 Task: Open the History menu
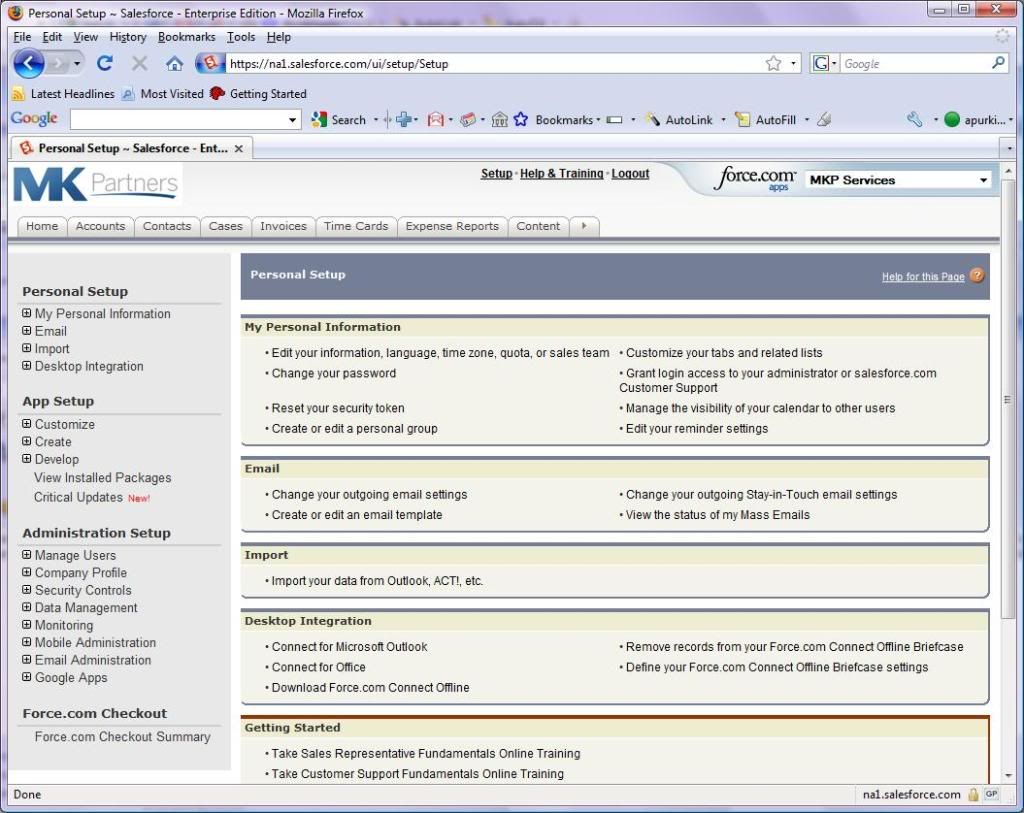coord(128,37)
